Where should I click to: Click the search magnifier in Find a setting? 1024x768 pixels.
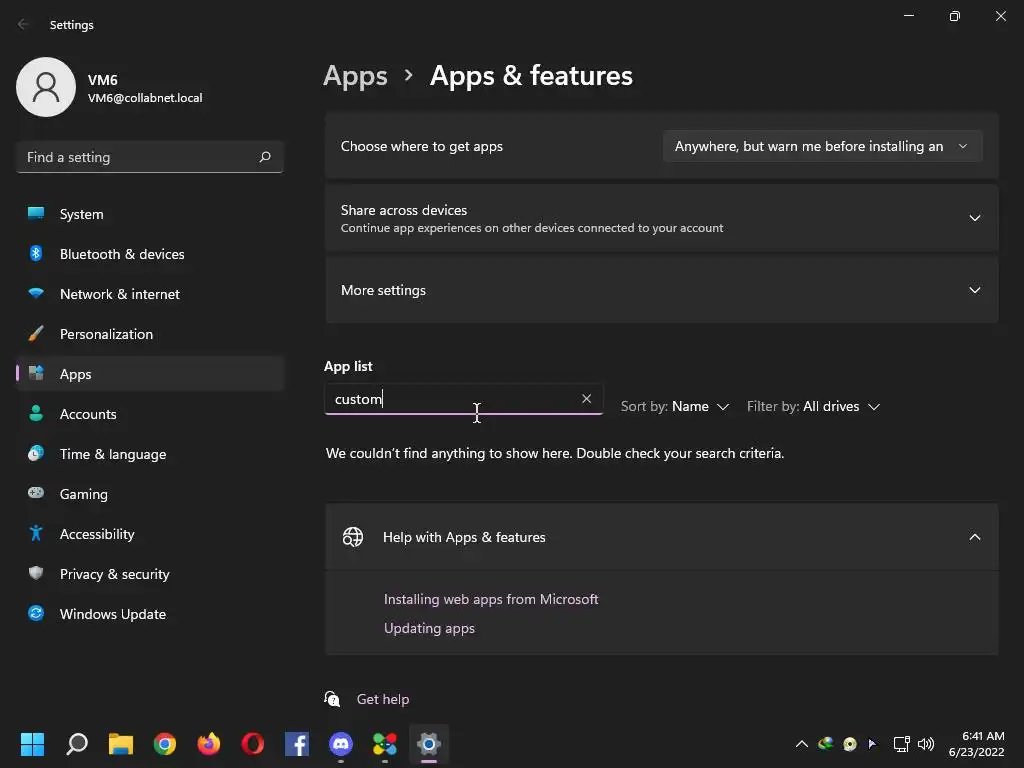tap(265, 157)
